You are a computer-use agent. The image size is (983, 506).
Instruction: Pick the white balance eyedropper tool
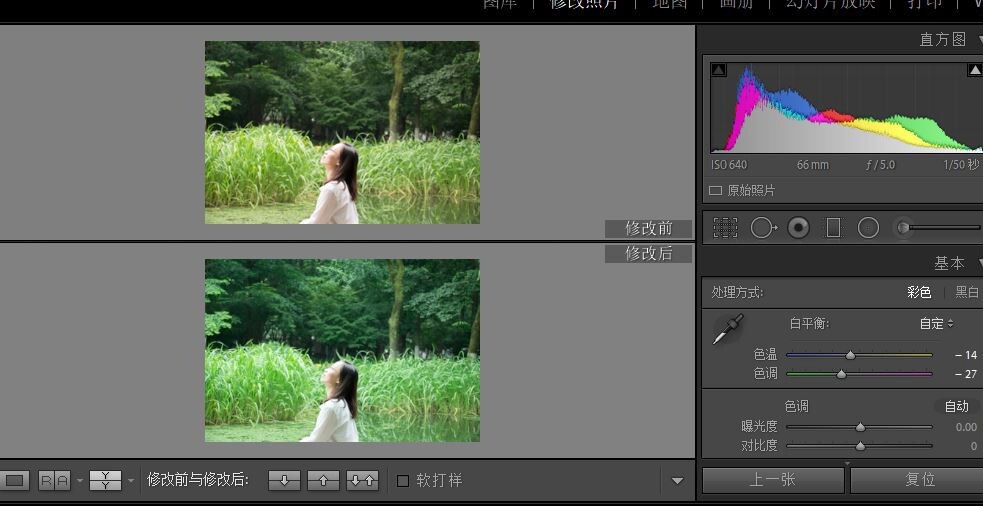[728, 329]
